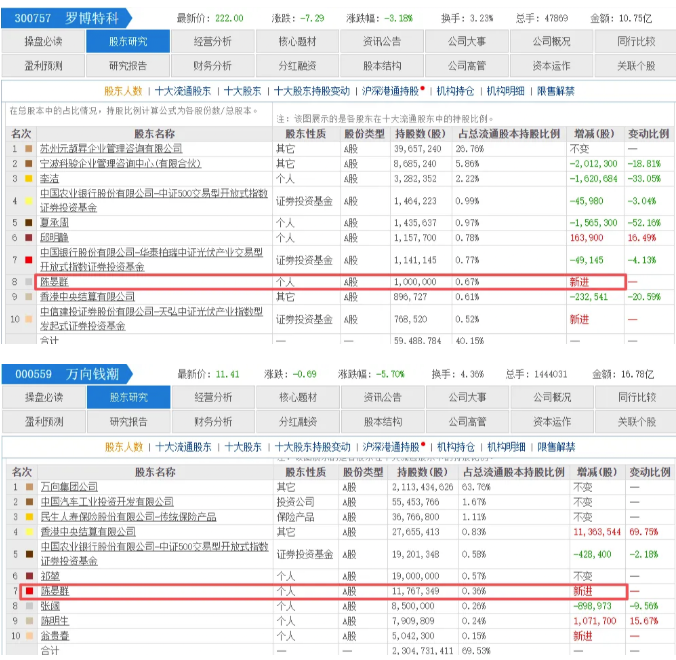Screen dimensions: 676x660
Task: Open 股东研究 tab in 万向钱潮 panel
Action: pyautogui.click(x=128, y=397)
